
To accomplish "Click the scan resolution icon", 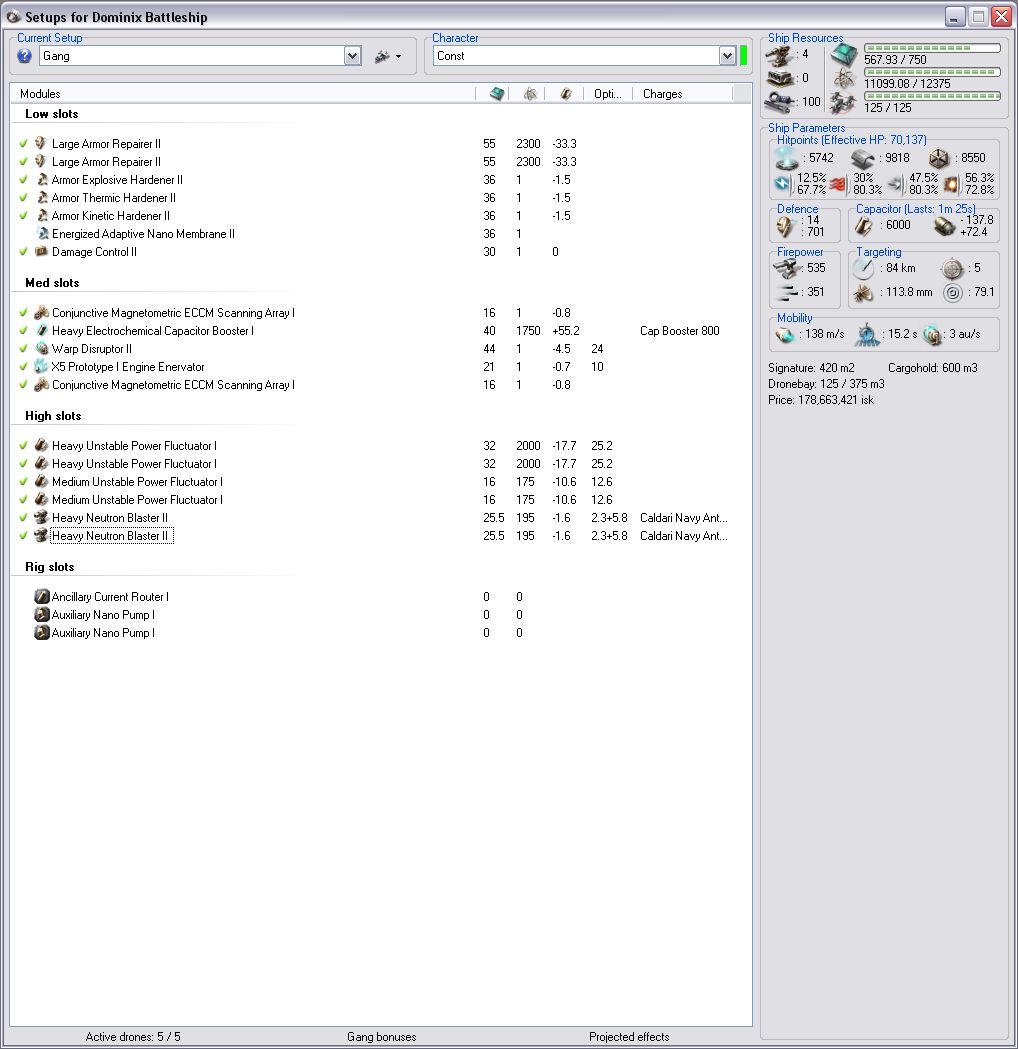I will [x=863, y=292].
